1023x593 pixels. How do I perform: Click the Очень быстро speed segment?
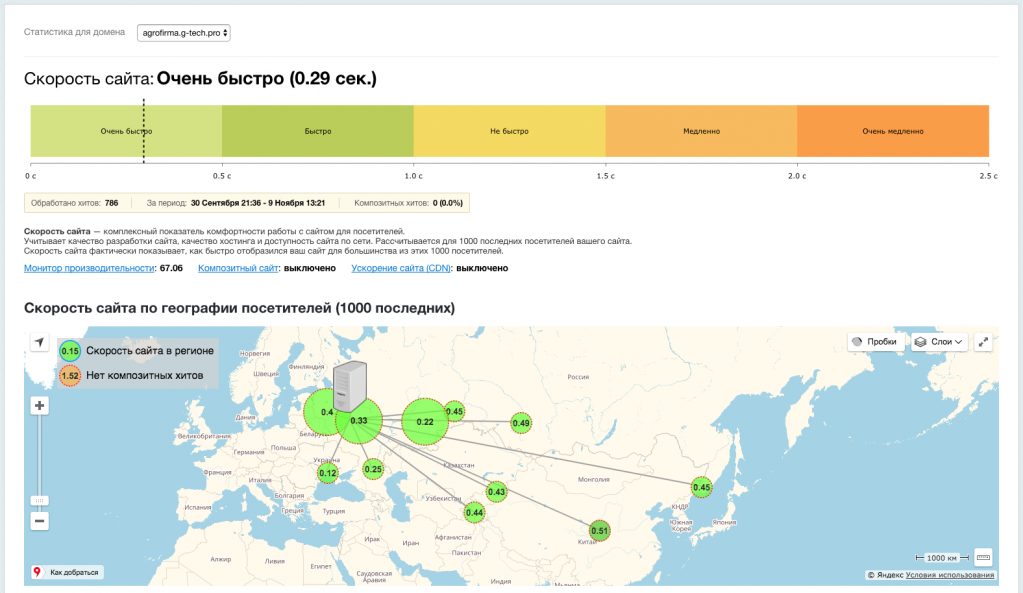(x=126, y=131)
